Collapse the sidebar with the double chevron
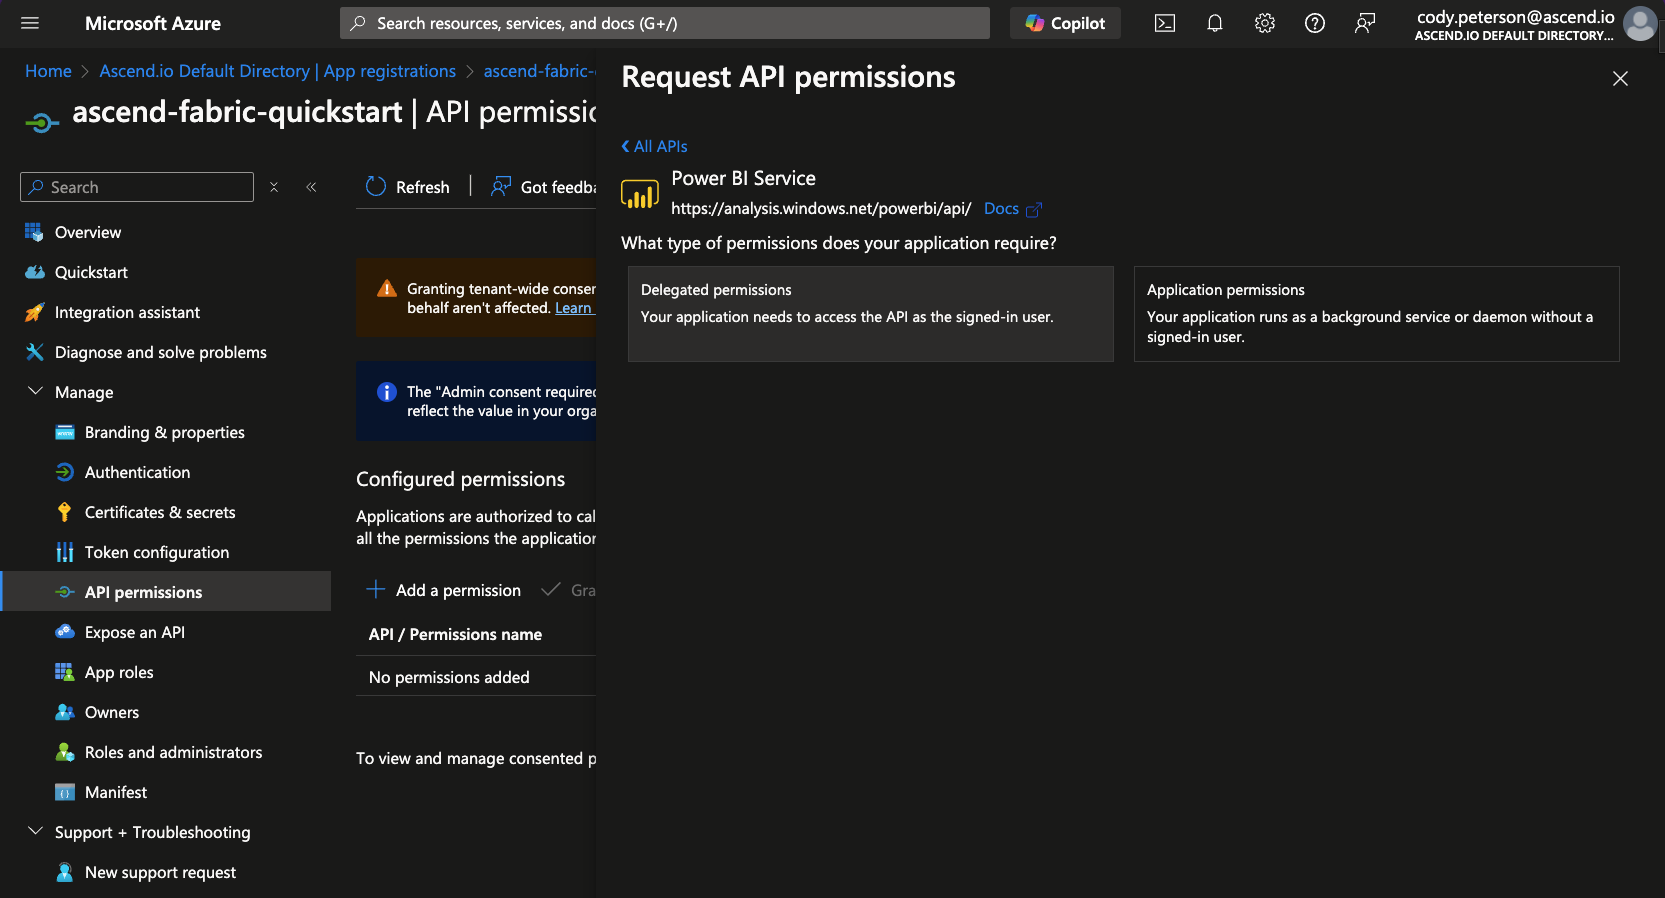The width and height of the screenshot is (1665, 898). (x=311, y=187)
